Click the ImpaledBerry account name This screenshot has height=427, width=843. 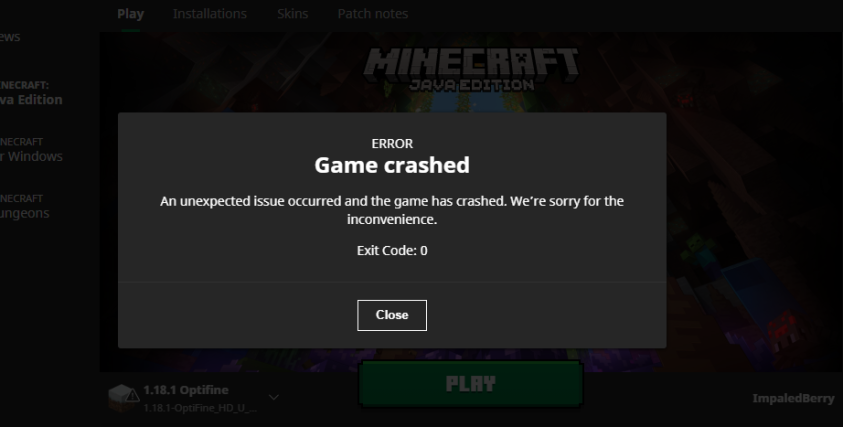point(794,398)
